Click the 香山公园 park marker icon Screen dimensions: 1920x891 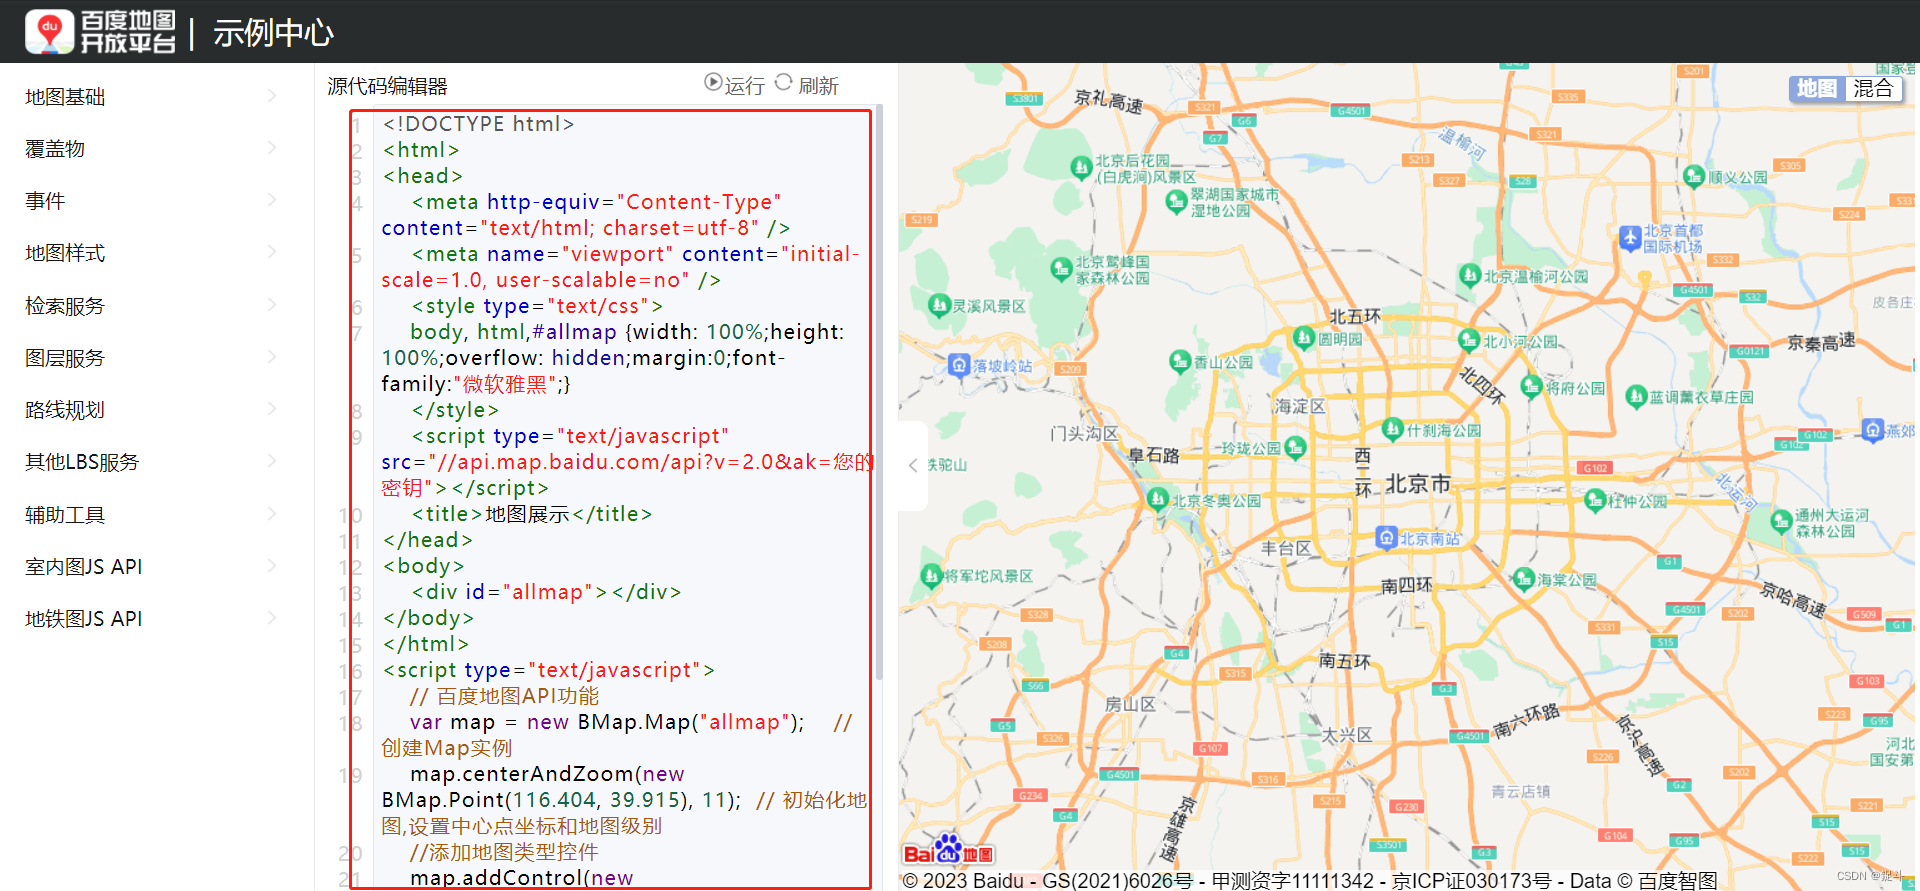click(1180, 361)
